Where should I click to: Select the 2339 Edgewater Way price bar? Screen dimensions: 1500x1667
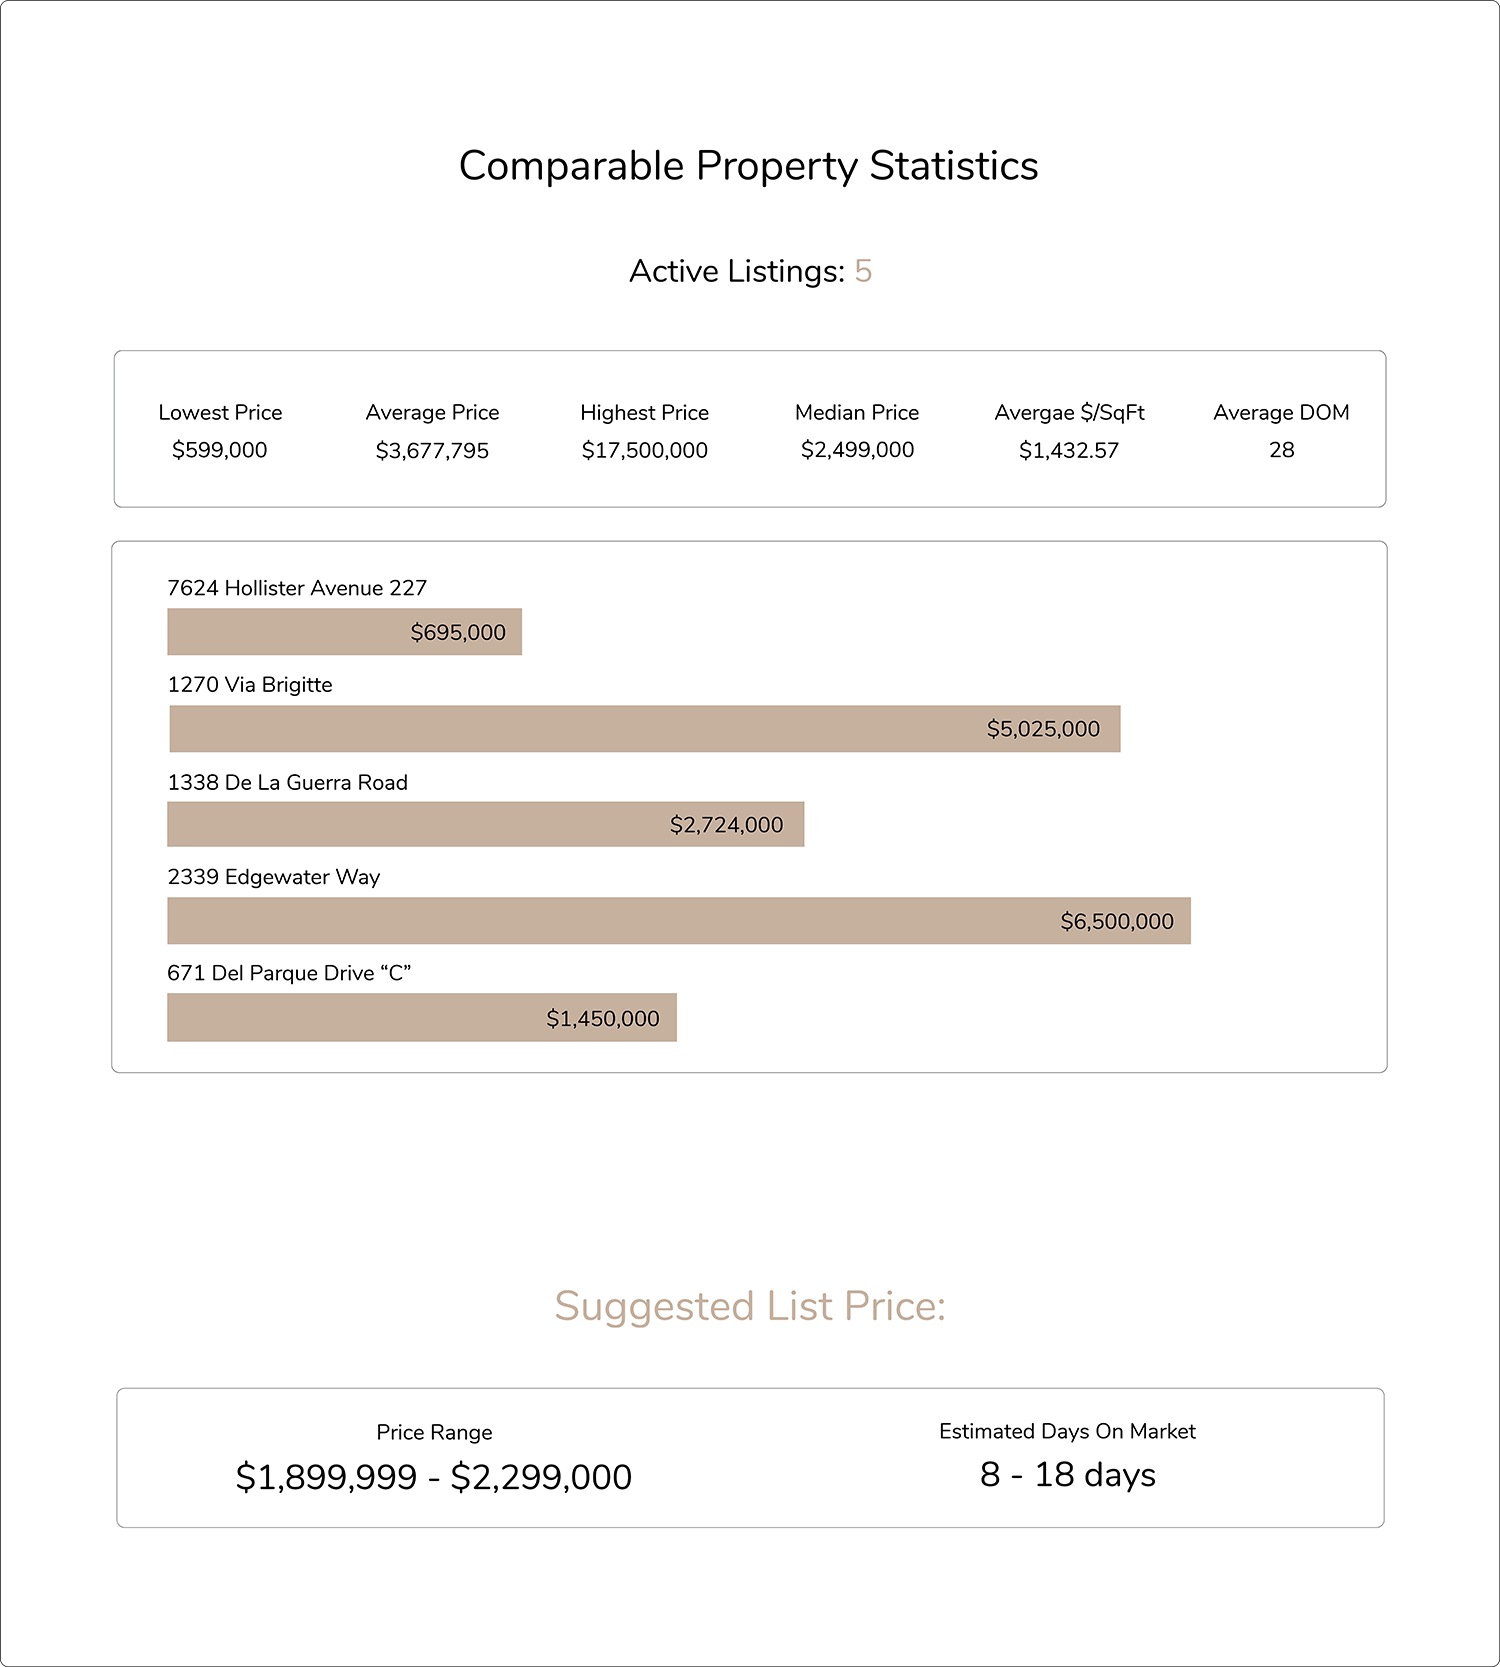pyautogui.click(x=679, y=921)
